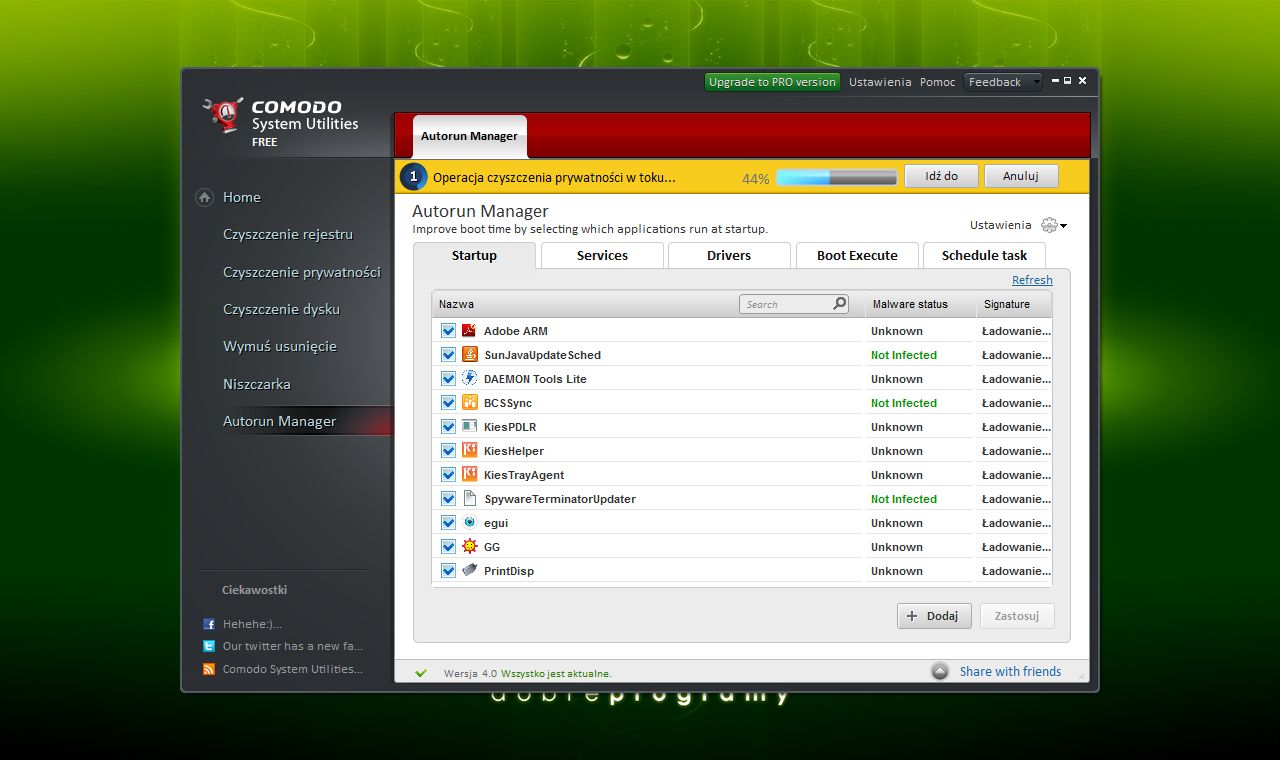Click the Adobe ARM application icon

click(470, 331)
